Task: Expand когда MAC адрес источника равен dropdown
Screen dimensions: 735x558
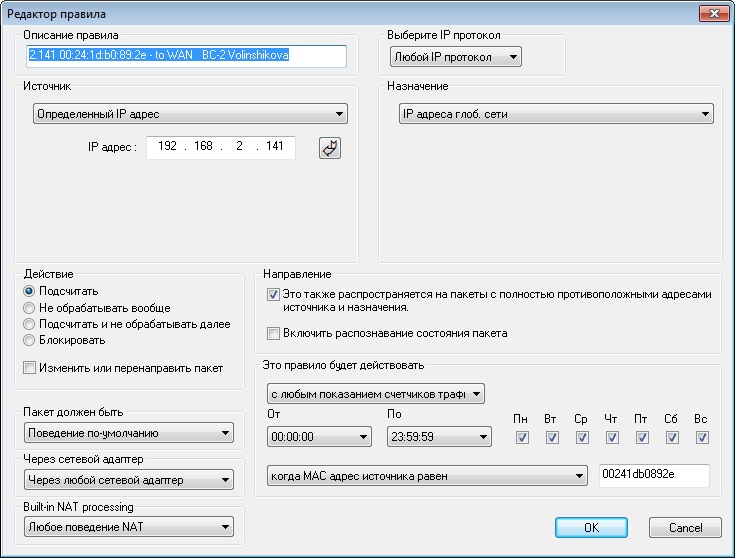Action: 427,476
